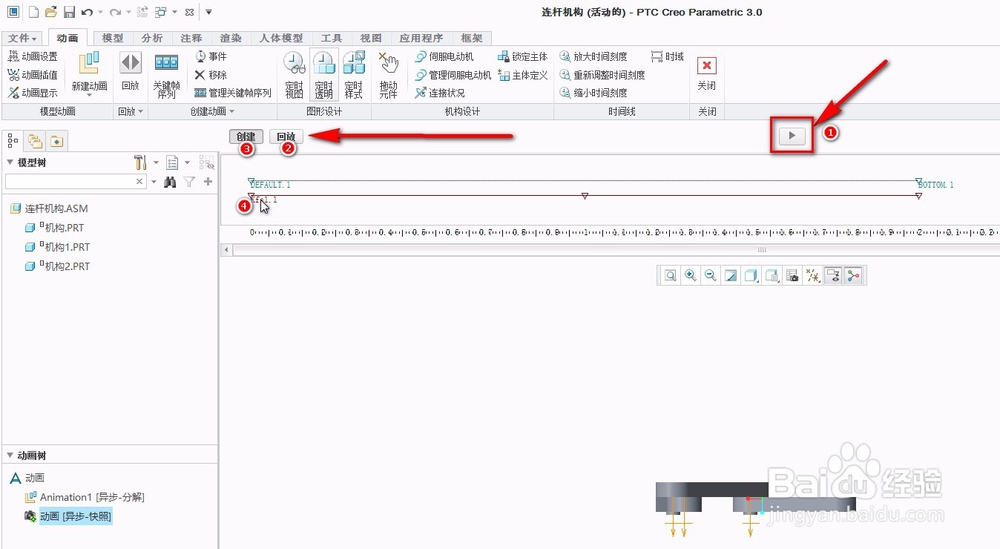Click the Save disk icon
Image resolution: width=1000 pixels, height=549 pixels.
70,12
